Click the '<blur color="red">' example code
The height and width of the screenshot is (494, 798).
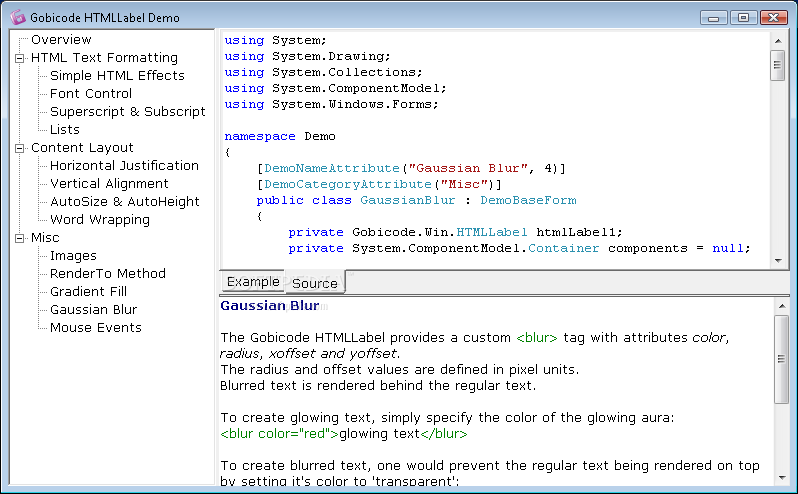coord(279,434)
